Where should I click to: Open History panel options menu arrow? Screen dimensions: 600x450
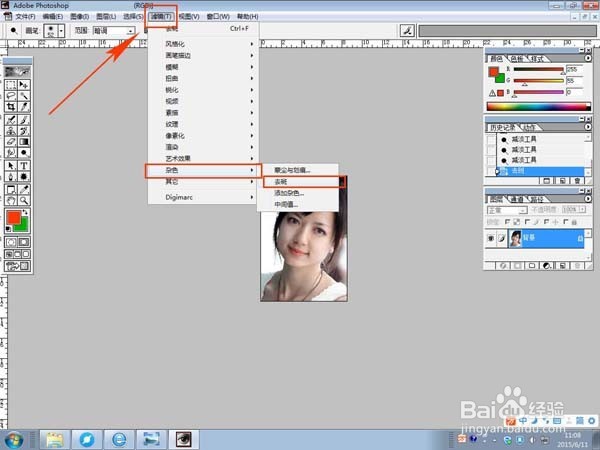(588, 127)
